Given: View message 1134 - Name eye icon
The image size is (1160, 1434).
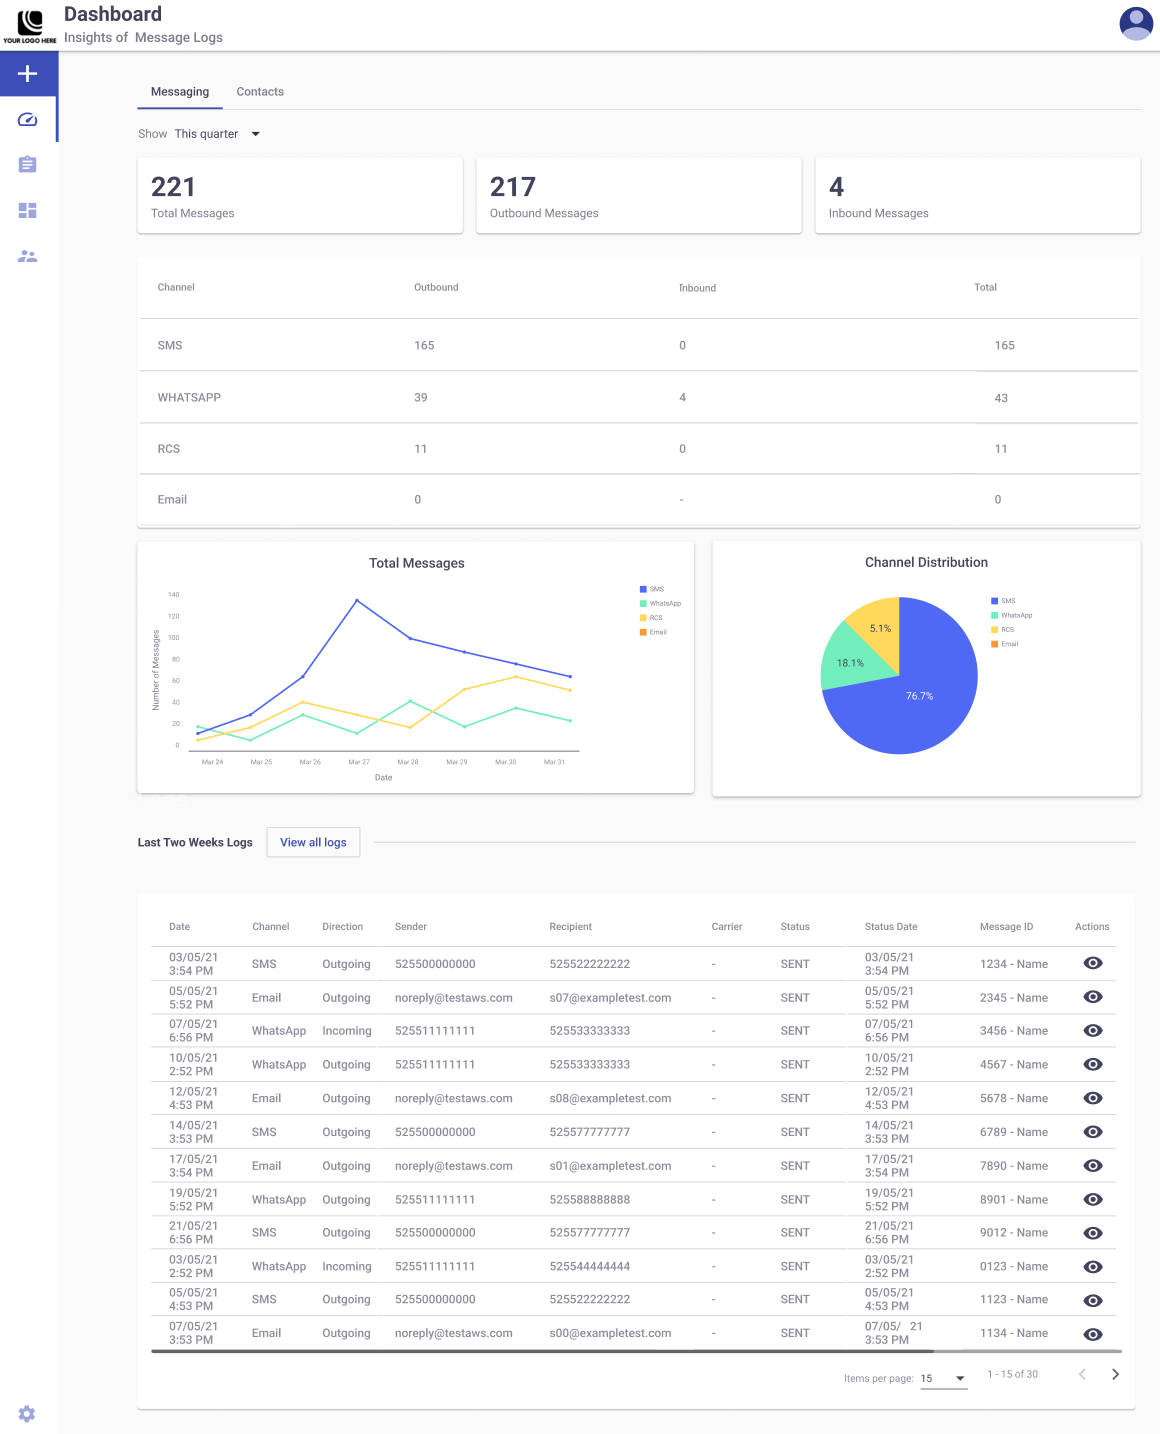Looking at the screenshot, I should click(x=1093, y=1334).
